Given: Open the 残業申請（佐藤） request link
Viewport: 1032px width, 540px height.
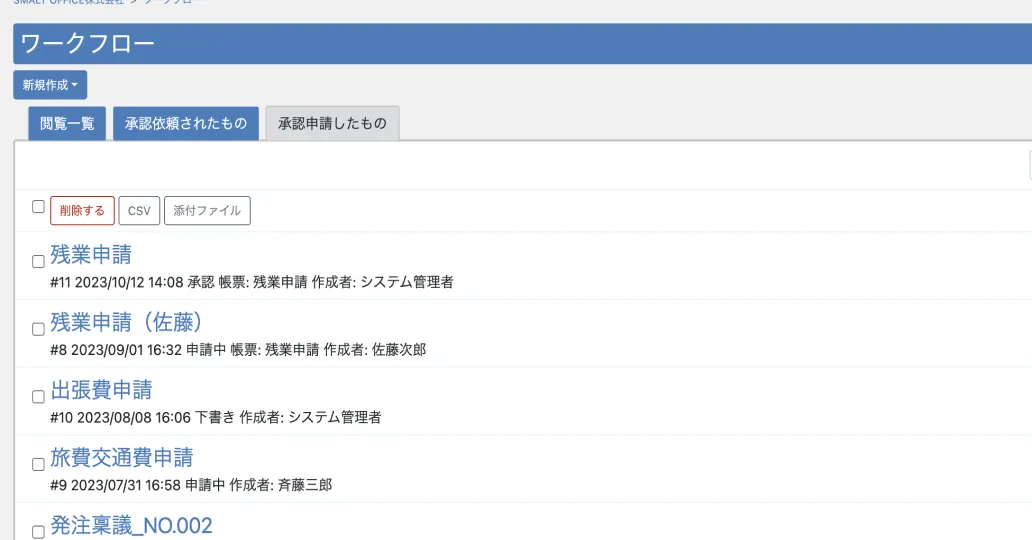Looking at the screenshot, I should click(x=127, y=322).
